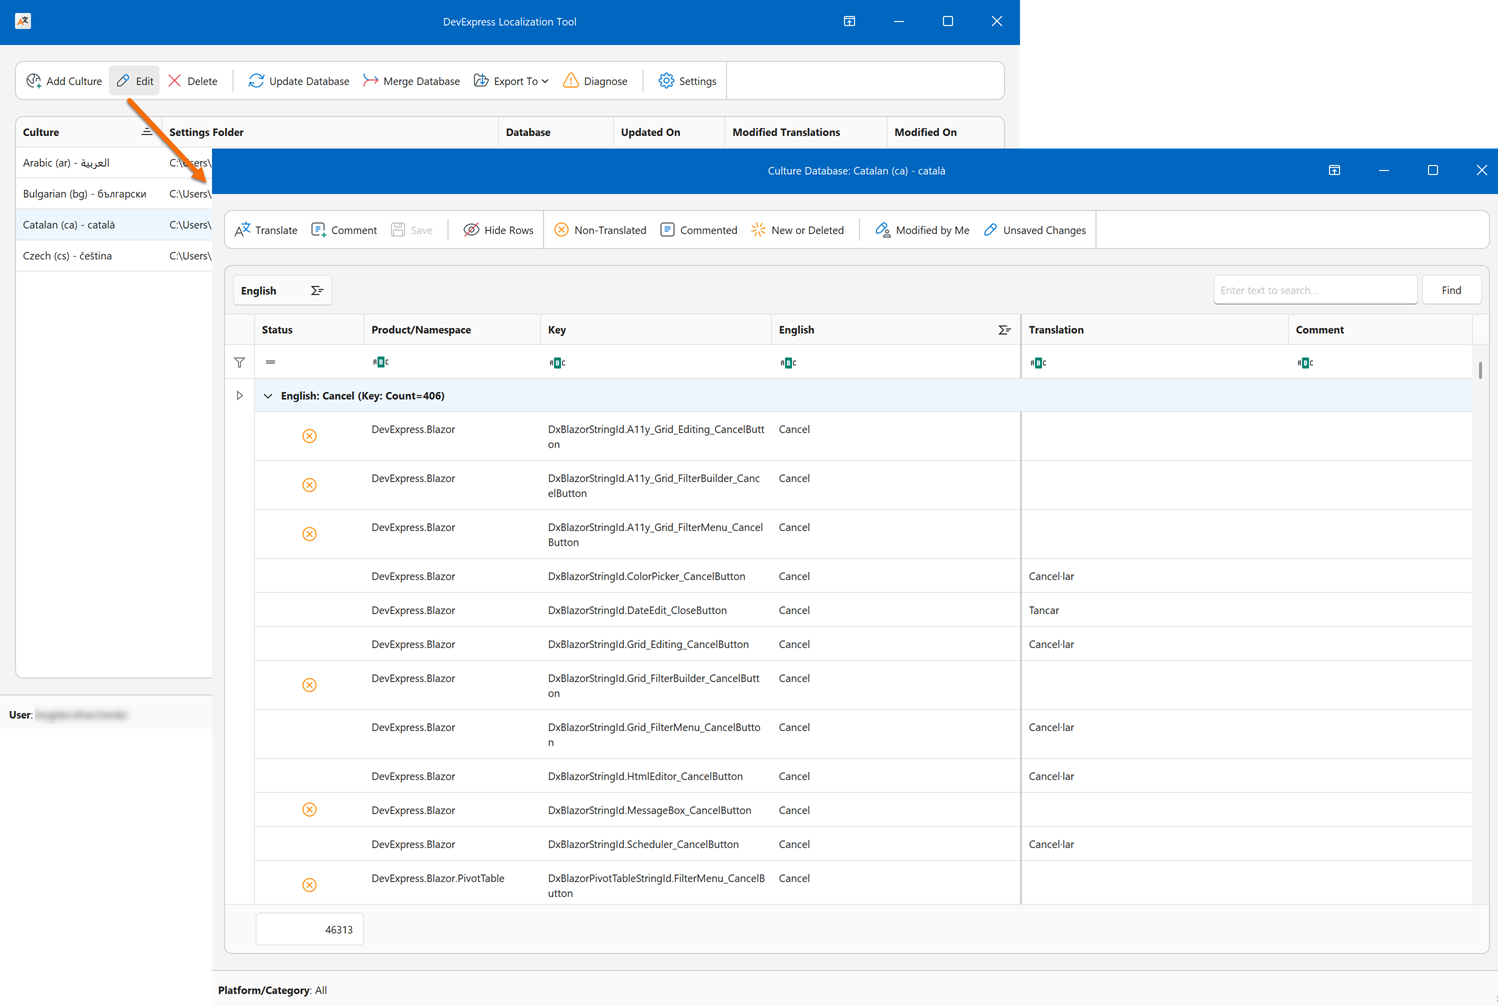Viewport: 1498px width, 1006px height.
Task: Select the Translate tool in the toolbar
Action: 264,229
